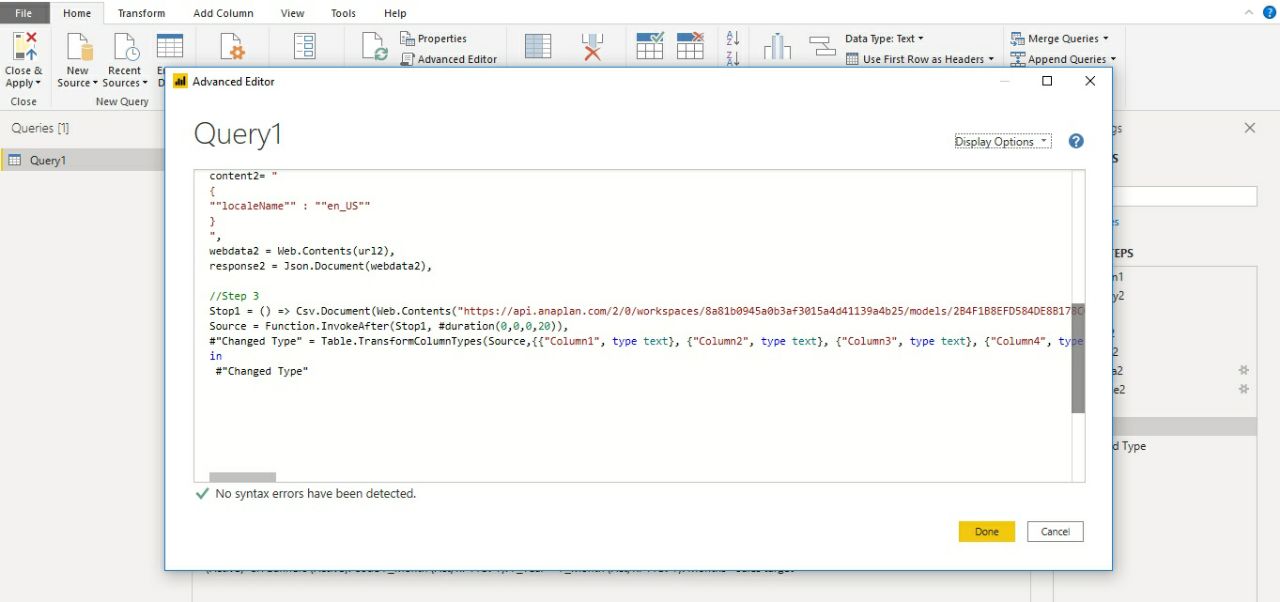1280x602 pixels.
Task: Select the Choose Columns table icon
Action: [x=538, y=46]
